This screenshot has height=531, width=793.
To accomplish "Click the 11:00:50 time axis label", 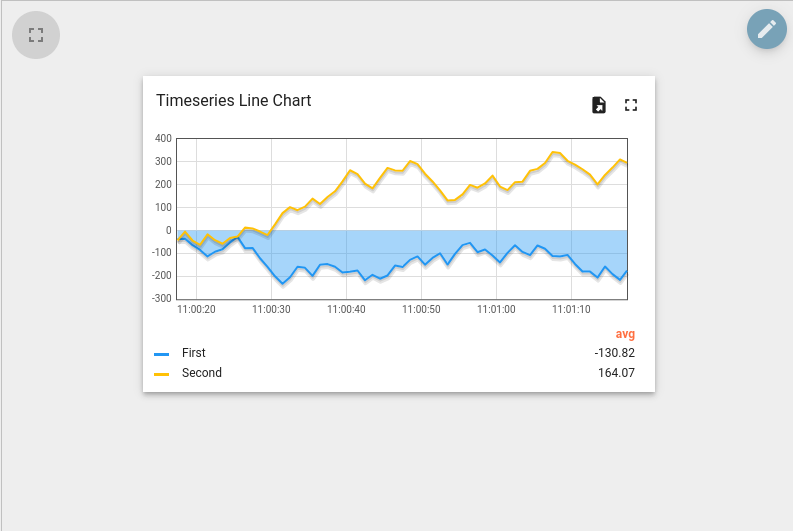I will coord(421,309).
